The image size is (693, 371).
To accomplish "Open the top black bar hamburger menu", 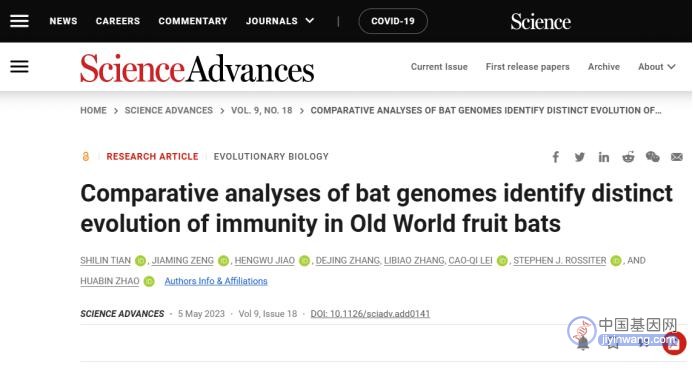I will point(19,21).
